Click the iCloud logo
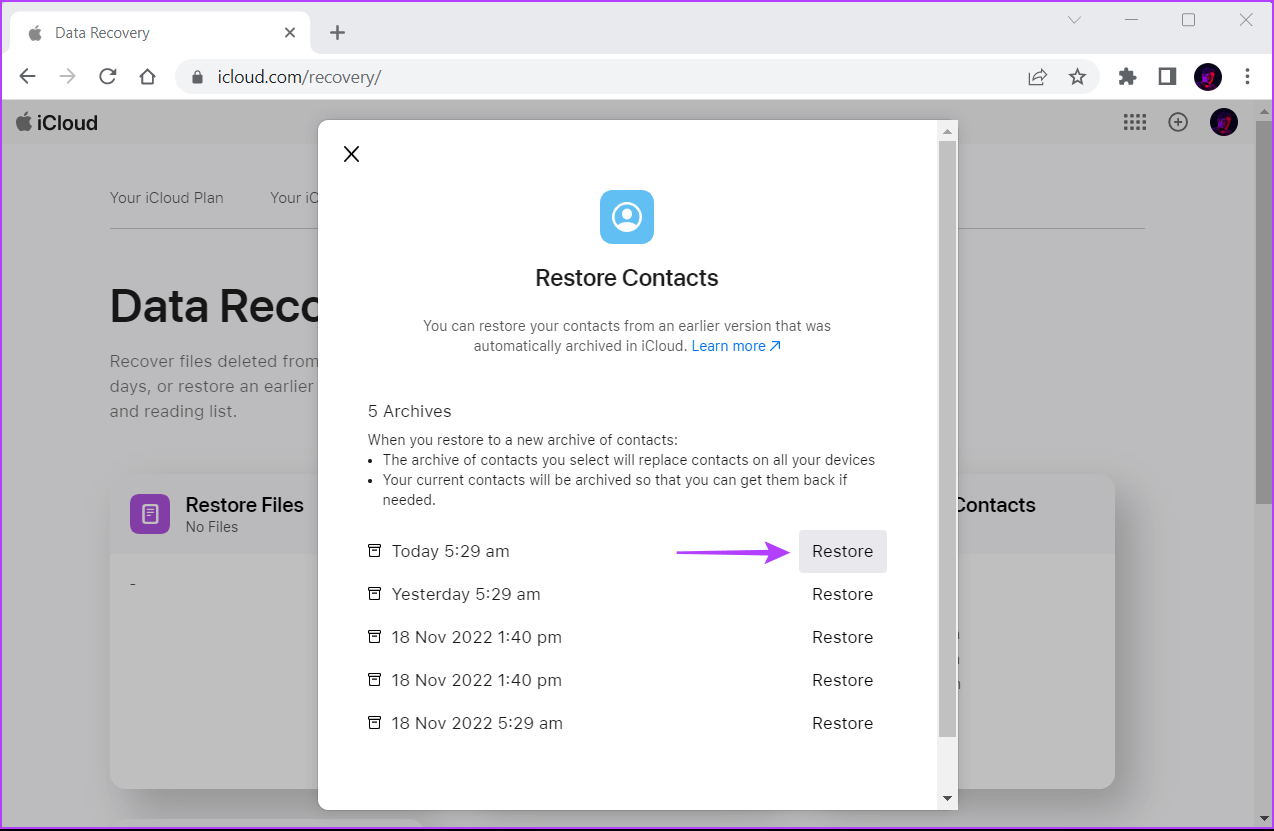 [x=57, y=123]
